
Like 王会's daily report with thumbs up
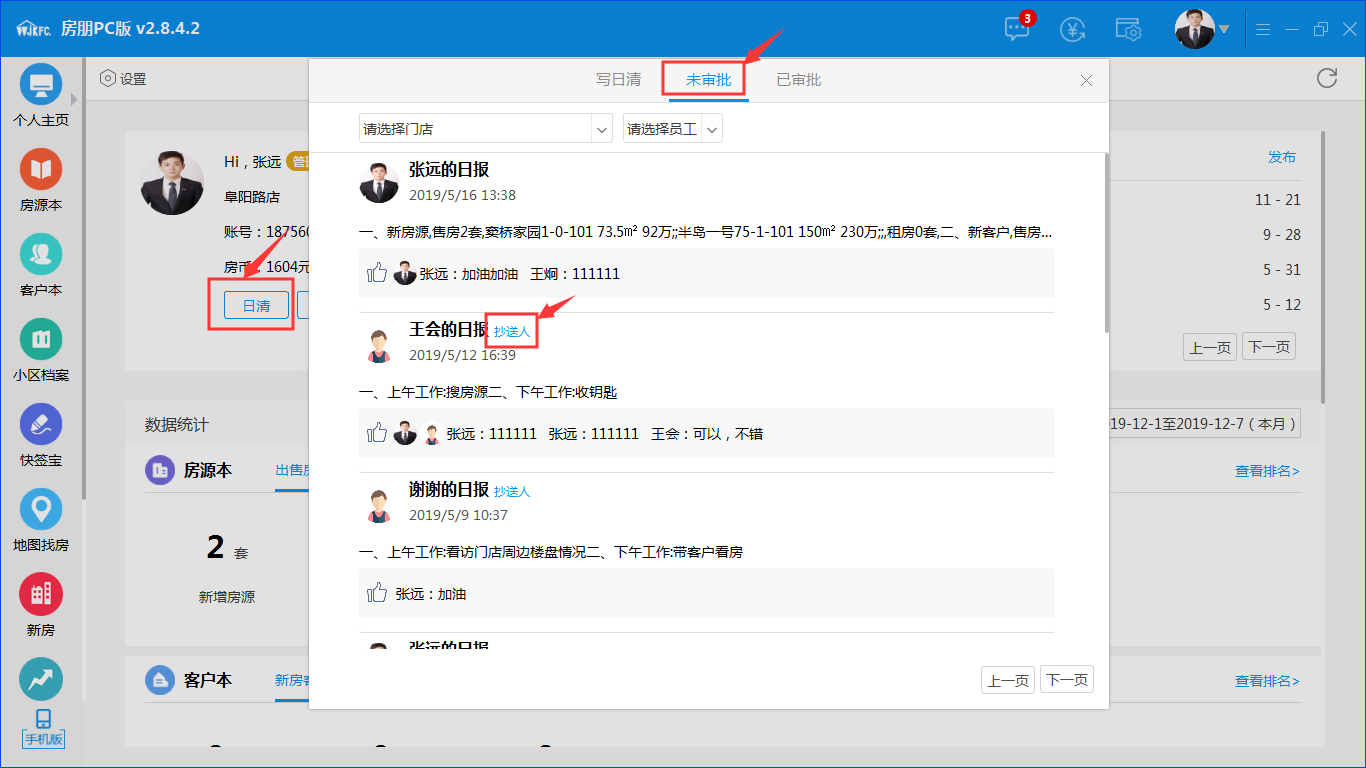point(377,433)
